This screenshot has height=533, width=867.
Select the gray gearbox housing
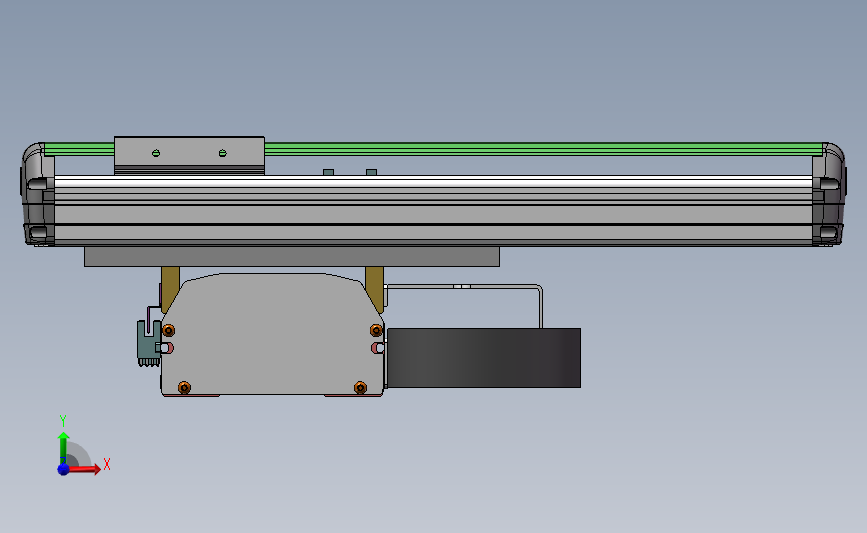point(271,337)
